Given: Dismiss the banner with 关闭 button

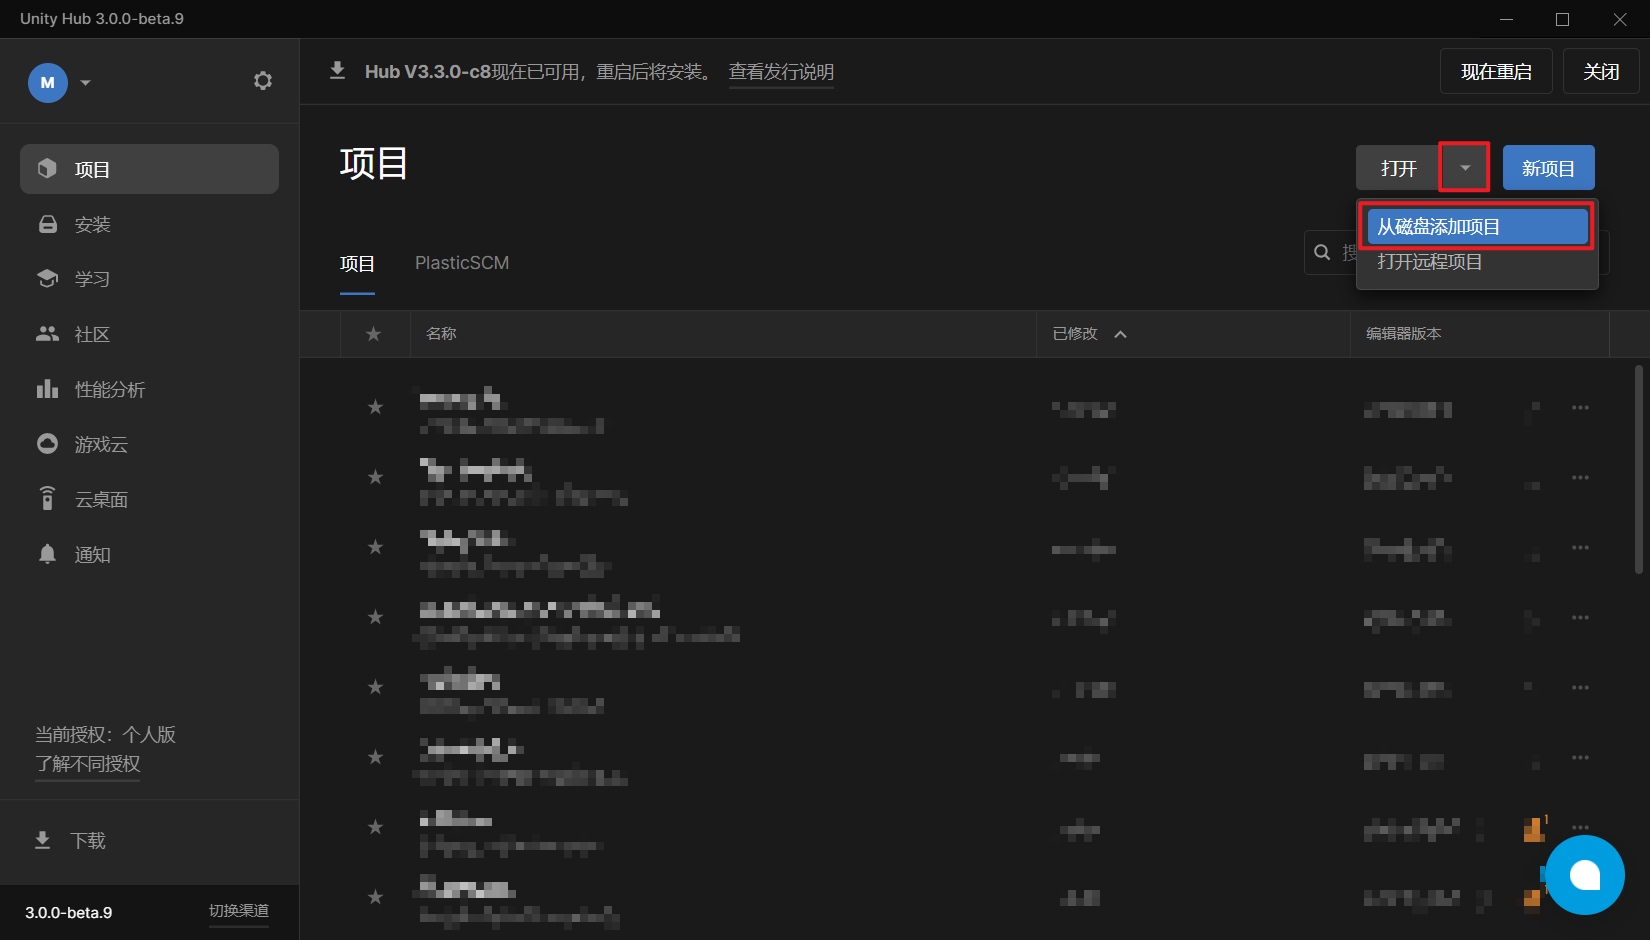Looking at the screenshot, I should [1601, 71].
